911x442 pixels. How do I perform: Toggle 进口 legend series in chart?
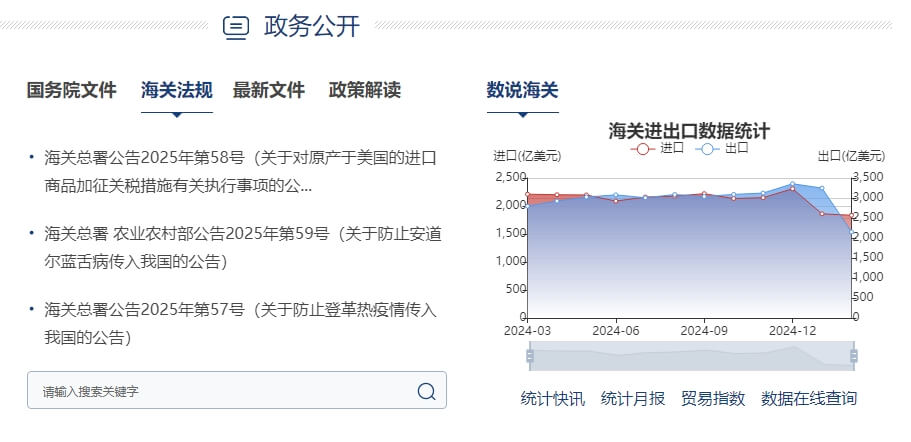click(657, 148)
